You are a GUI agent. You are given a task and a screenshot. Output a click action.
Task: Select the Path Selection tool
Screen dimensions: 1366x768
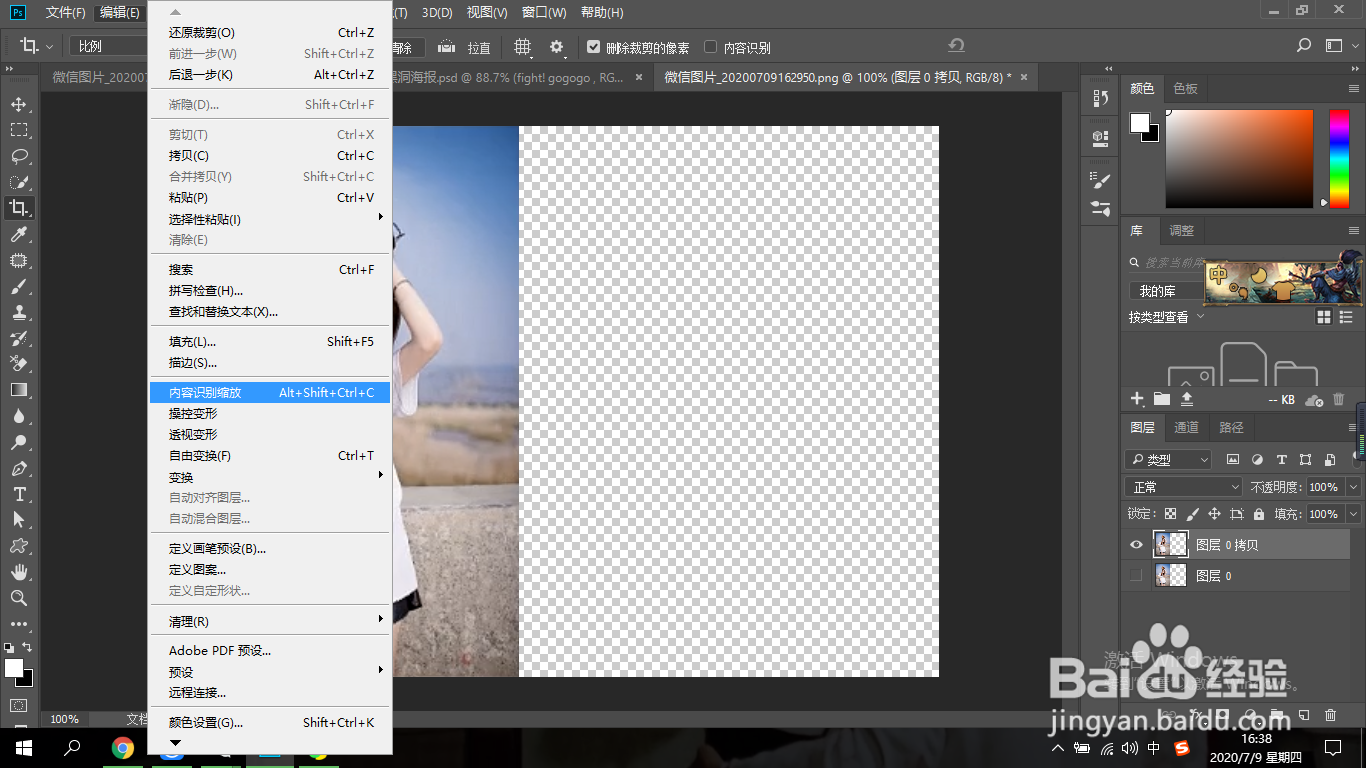[x=19, y=520]
